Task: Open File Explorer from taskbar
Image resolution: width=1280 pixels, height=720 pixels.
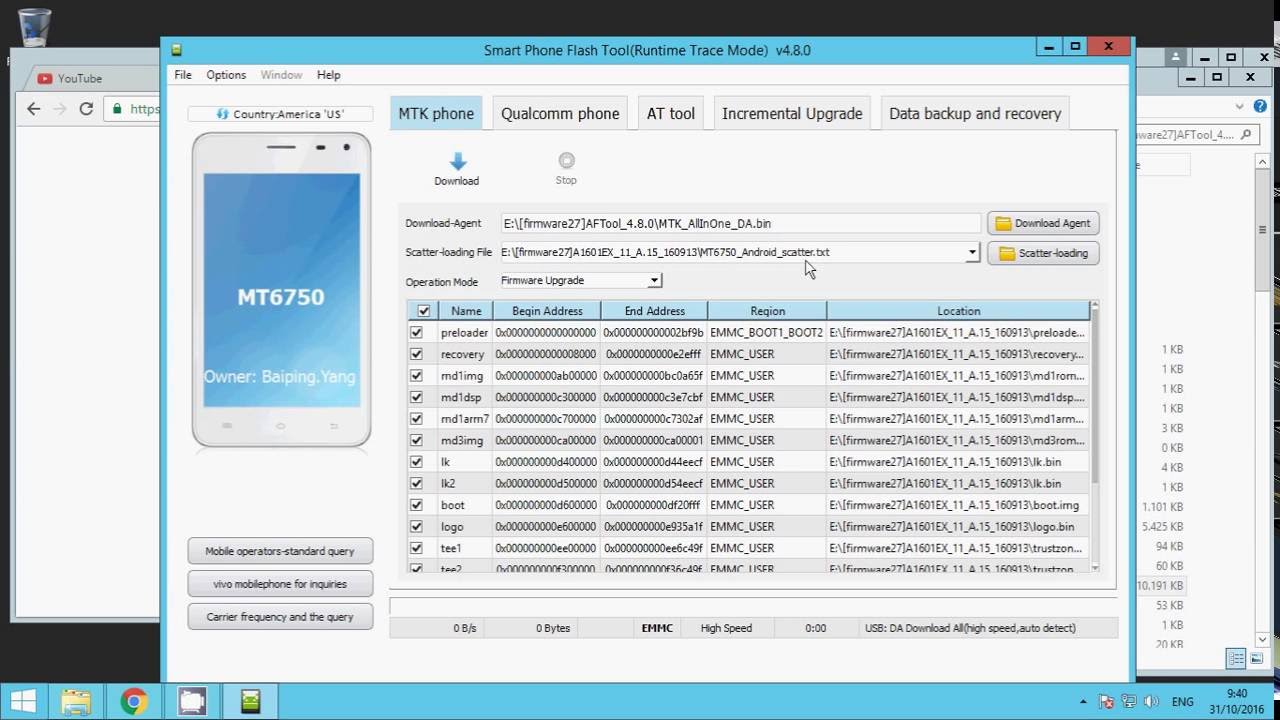Action: [77, 701]
